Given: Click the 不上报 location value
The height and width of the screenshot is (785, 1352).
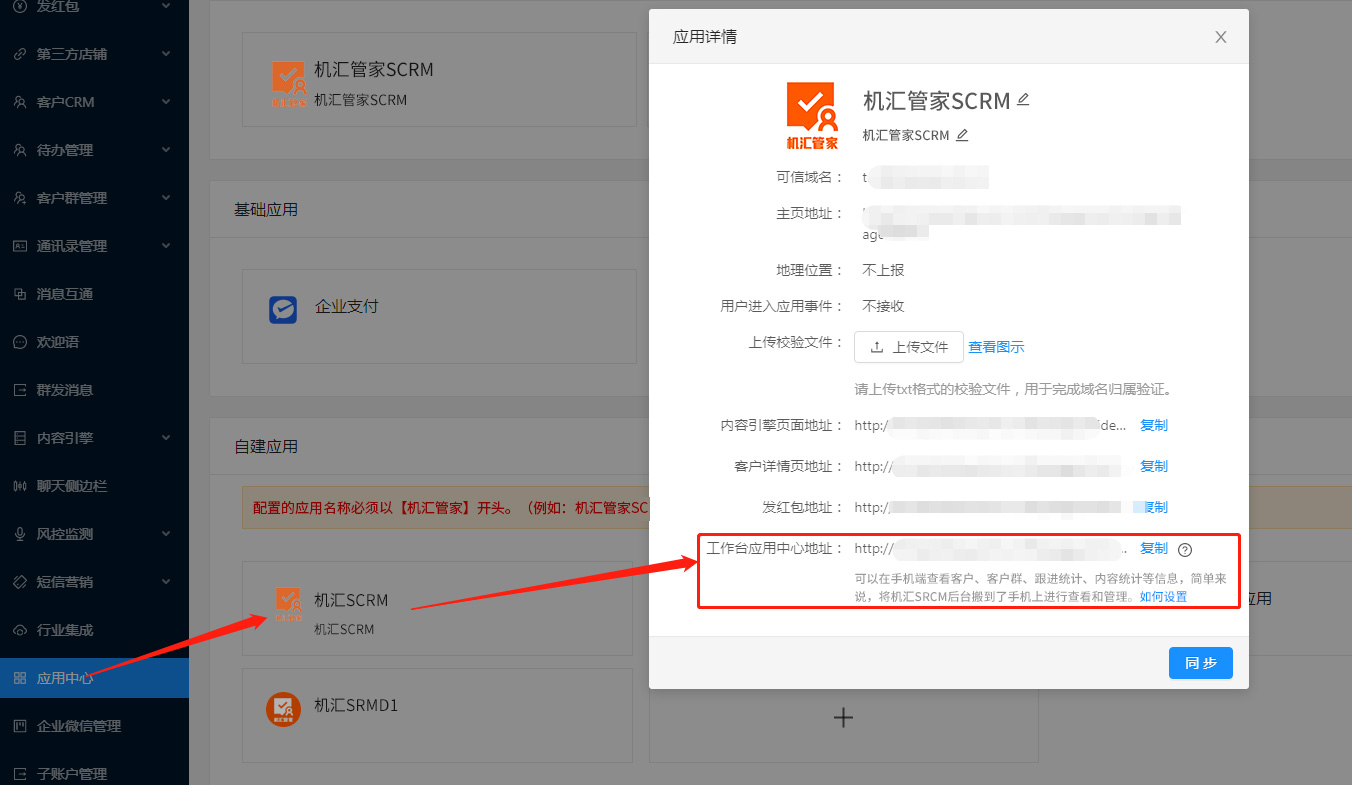Looking at the screenshot, I should (x=883, y=270).
